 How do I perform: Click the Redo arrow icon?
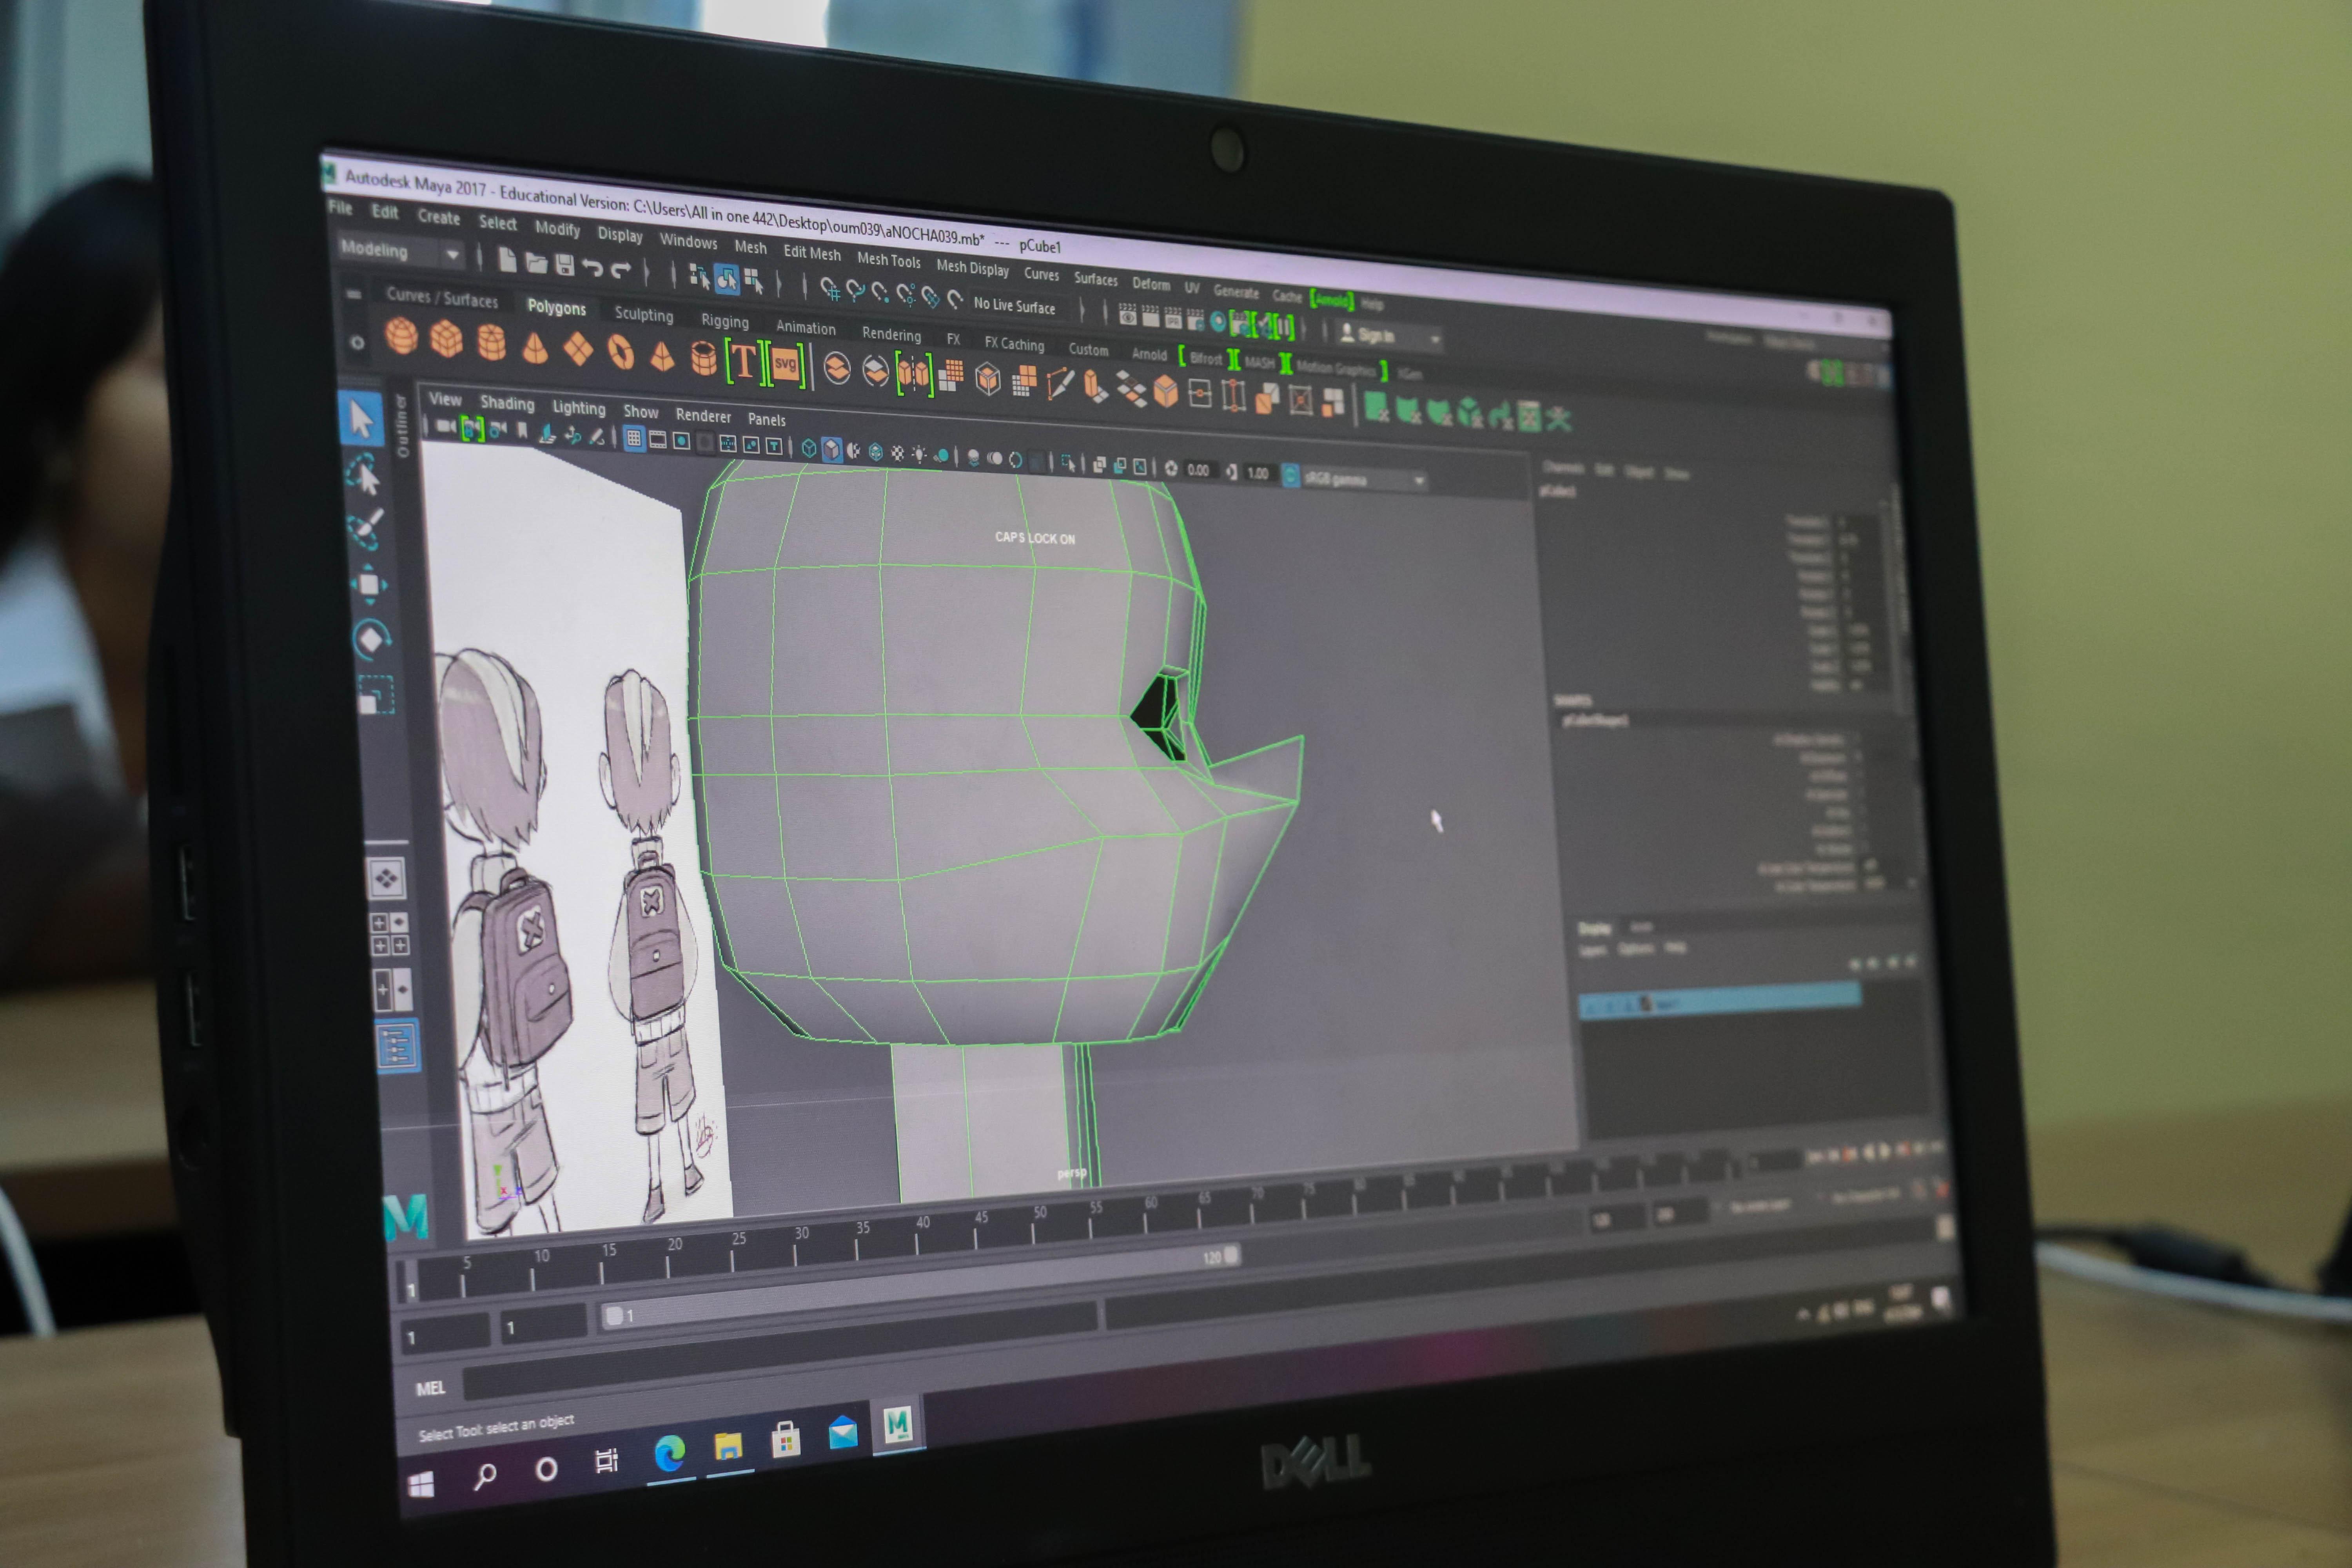tap(621, 270)
